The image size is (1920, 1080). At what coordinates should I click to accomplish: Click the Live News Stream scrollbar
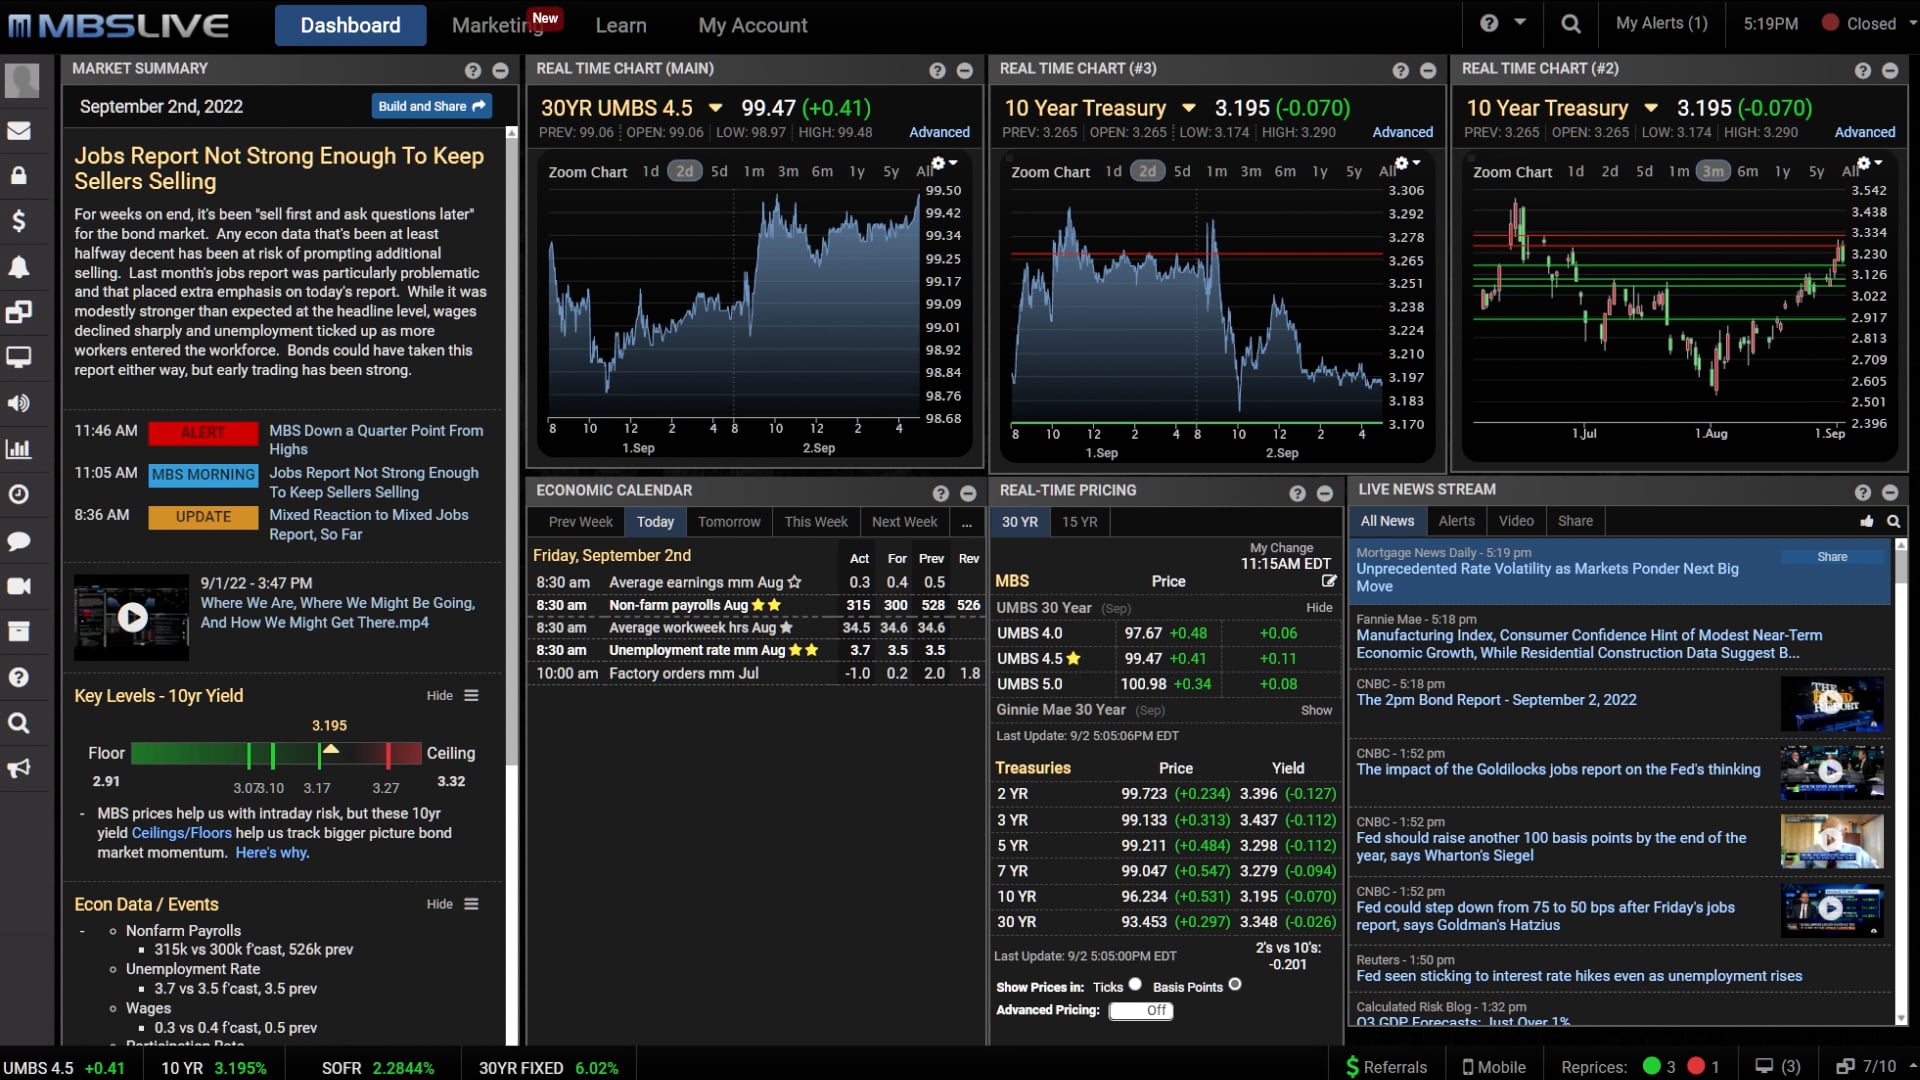1901,780
